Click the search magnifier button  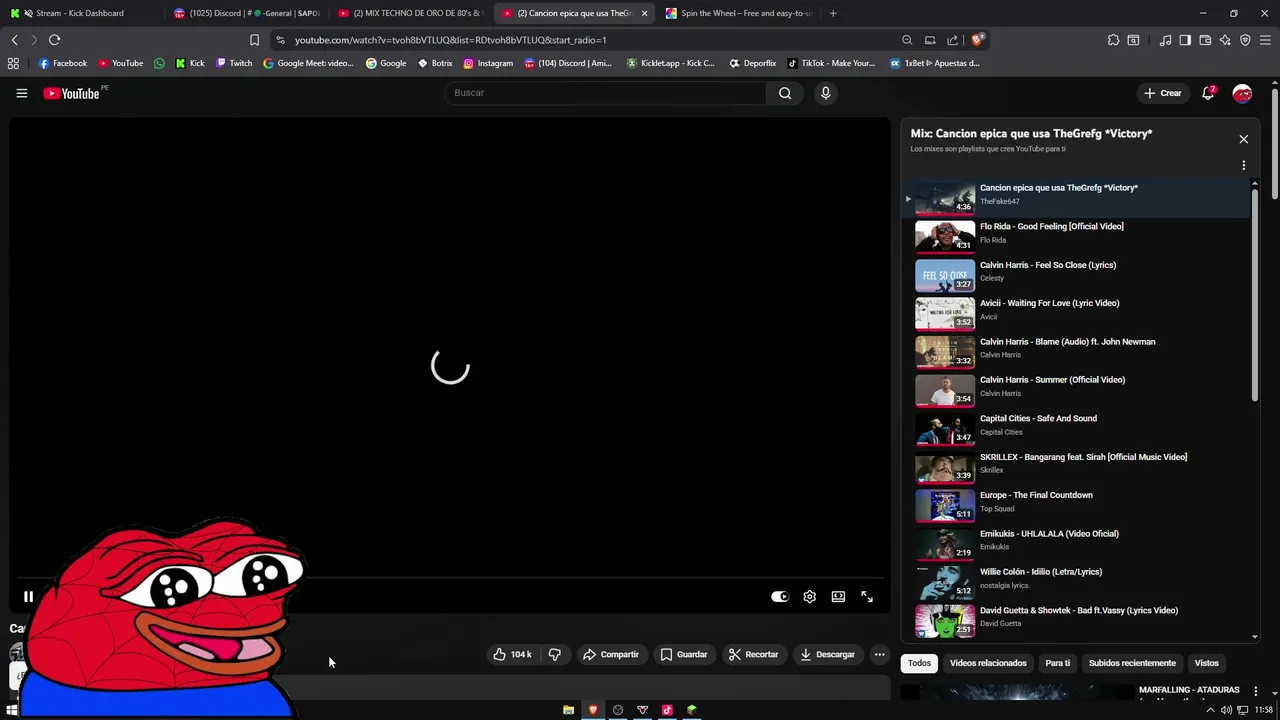[x=785, y=93]
